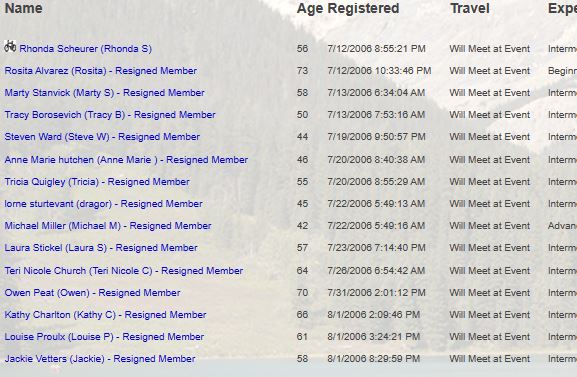Image resolution: width=577 pixels, height=377 pixels.
Task: Open Laura Stickel (Laura S) link
Action: point(101,248)
